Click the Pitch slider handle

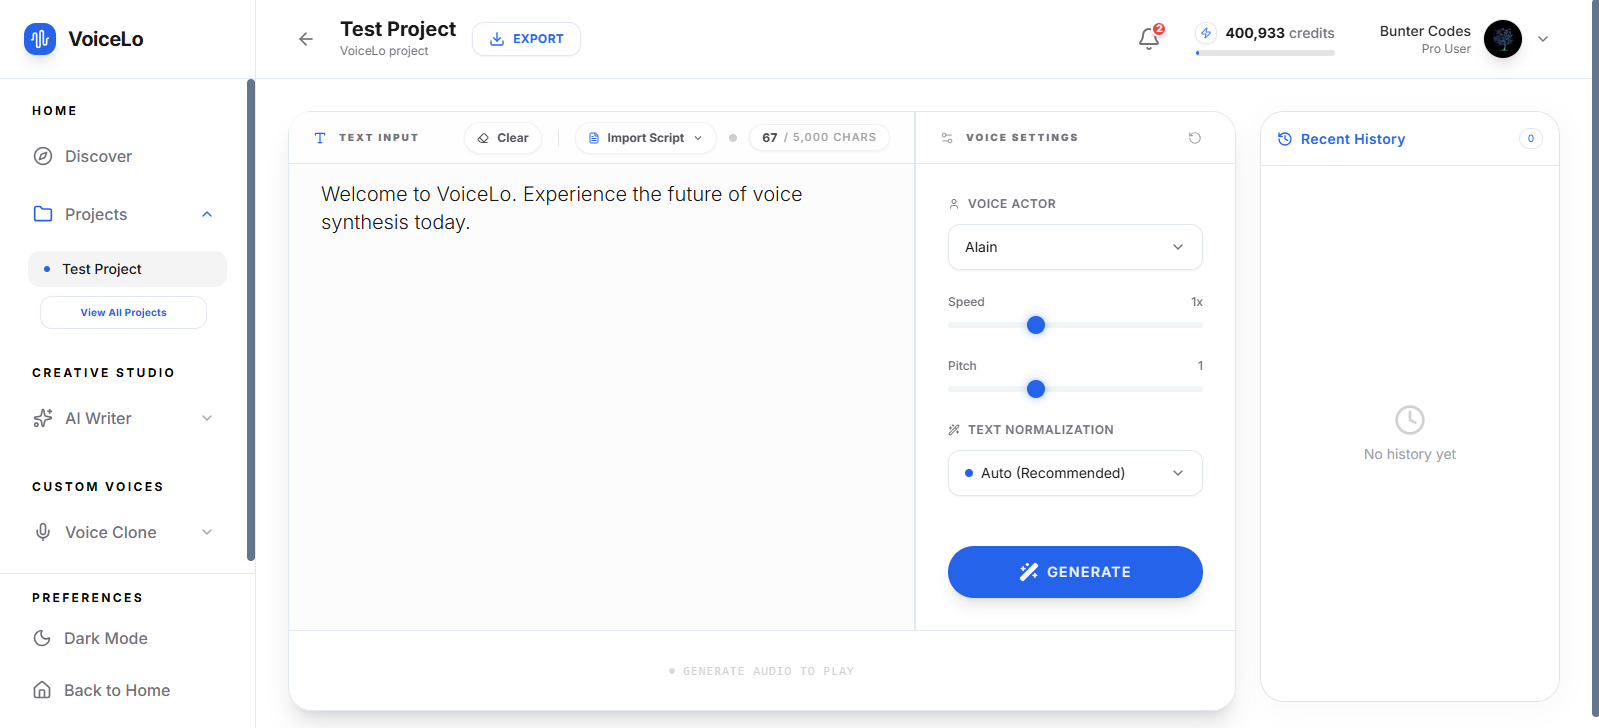click(x=1036, y=389)
